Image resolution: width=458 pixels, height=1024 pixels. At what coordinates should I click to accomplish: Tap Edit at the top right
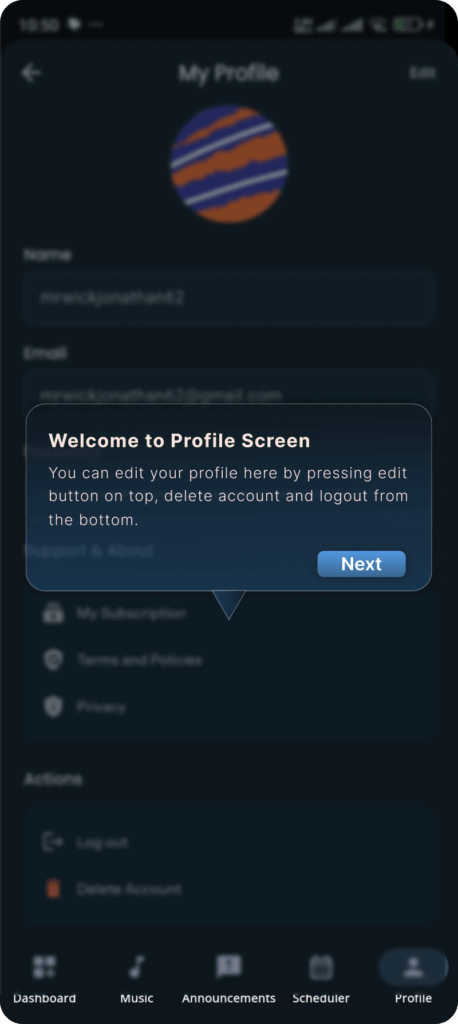point(423,72)
